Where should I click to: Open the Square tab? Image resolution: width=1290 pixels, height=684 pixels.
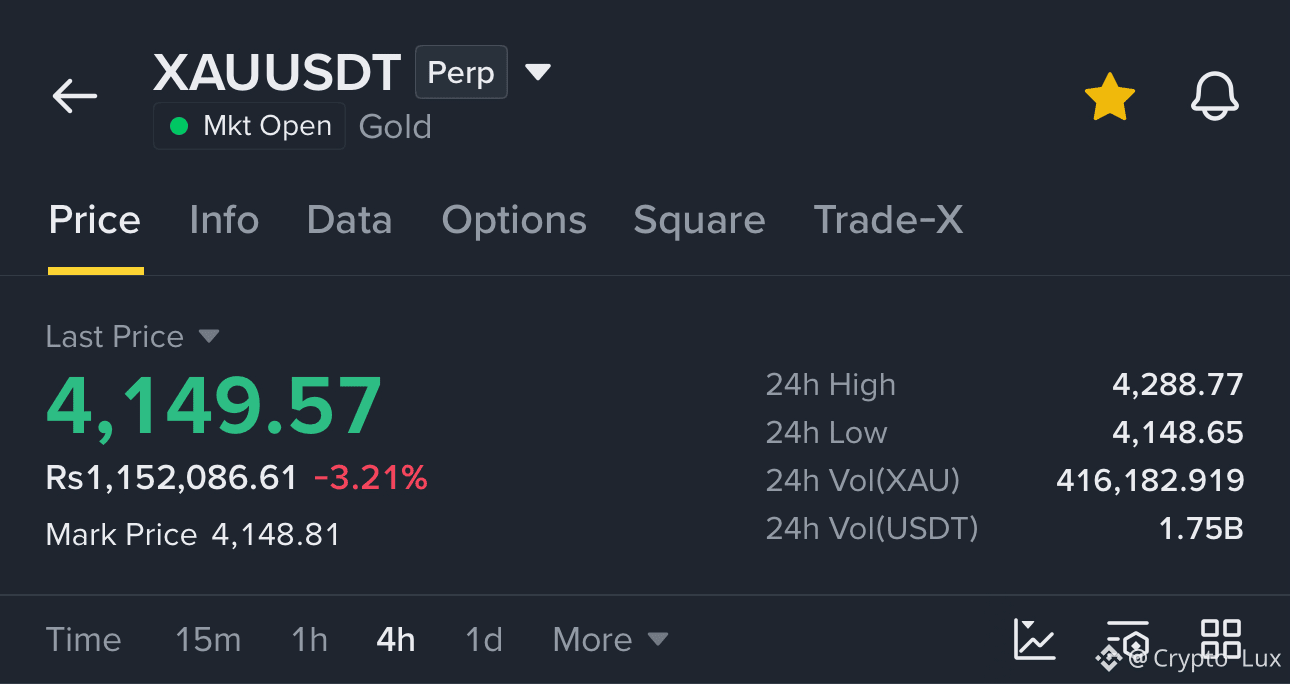(699, 220)
